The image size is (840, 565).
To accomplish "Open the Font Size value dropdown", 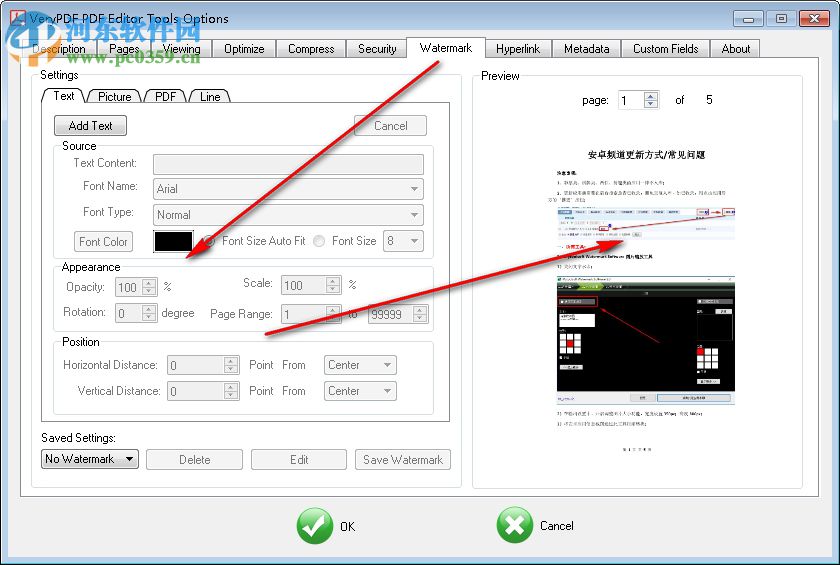I will click(403, 241).
